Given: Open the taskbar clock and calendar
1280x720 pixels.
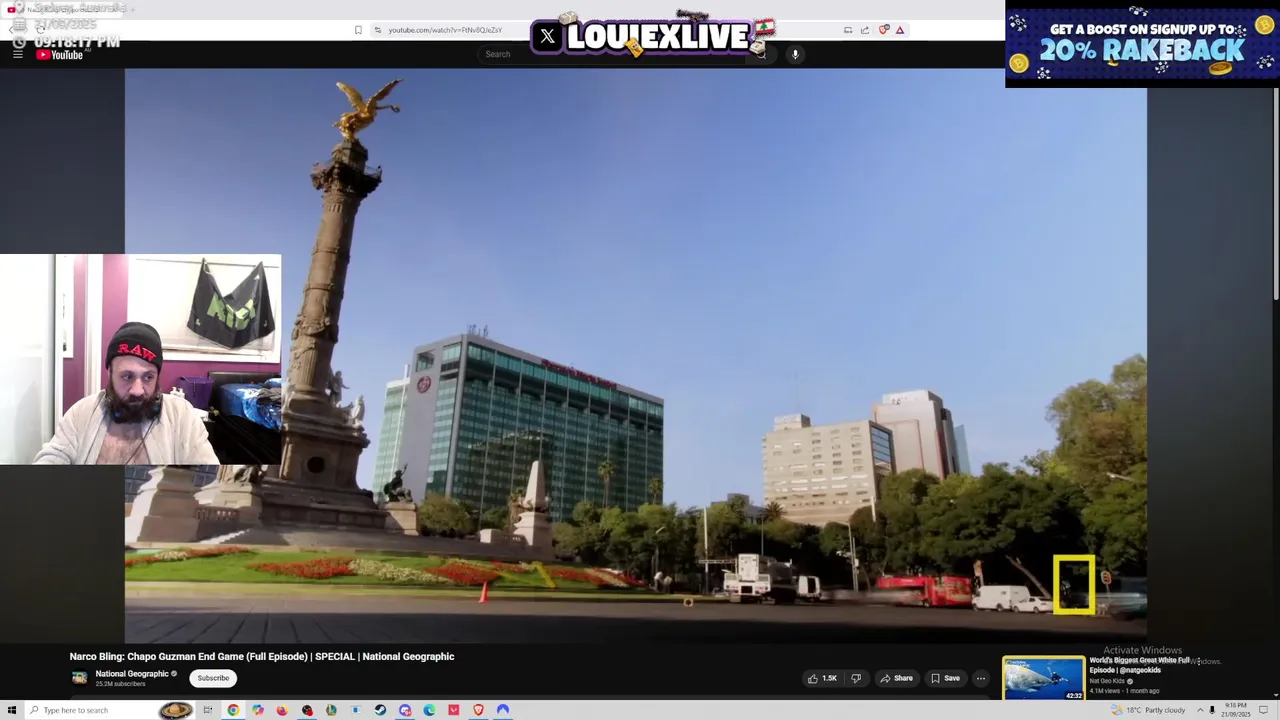Looking at the screenshot, I should click(1236, 710).
